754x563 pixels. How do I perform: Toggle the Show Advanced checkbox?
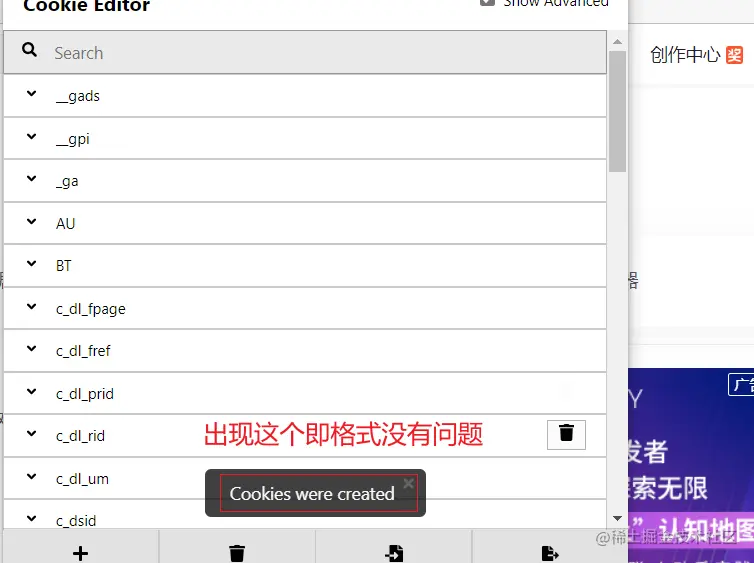pos(487,2)
